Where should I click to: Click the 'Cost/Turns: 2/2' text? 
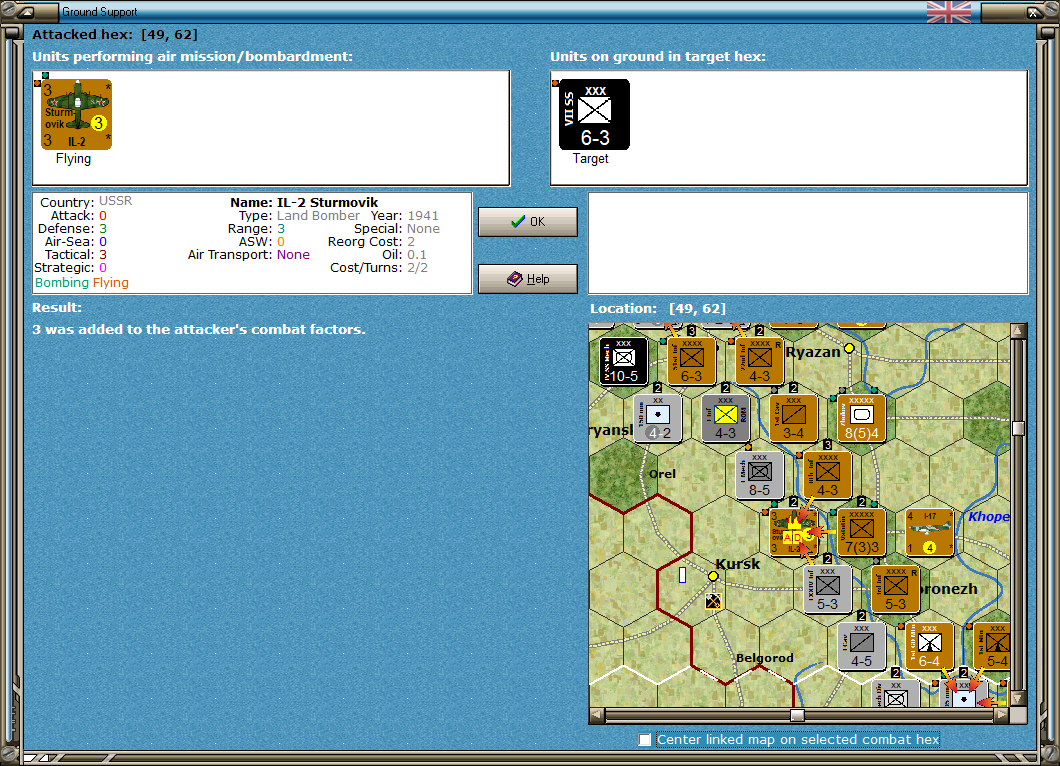tap(379, 268)
